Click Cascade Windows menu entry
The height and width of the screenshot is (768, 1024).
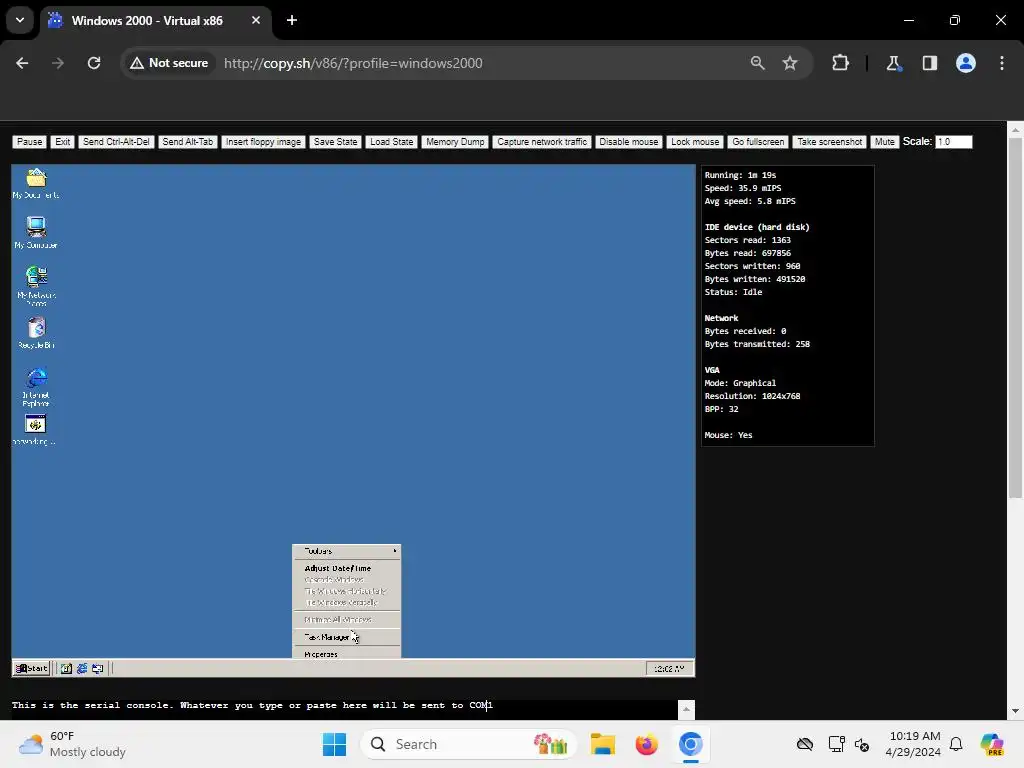(347, 580)
